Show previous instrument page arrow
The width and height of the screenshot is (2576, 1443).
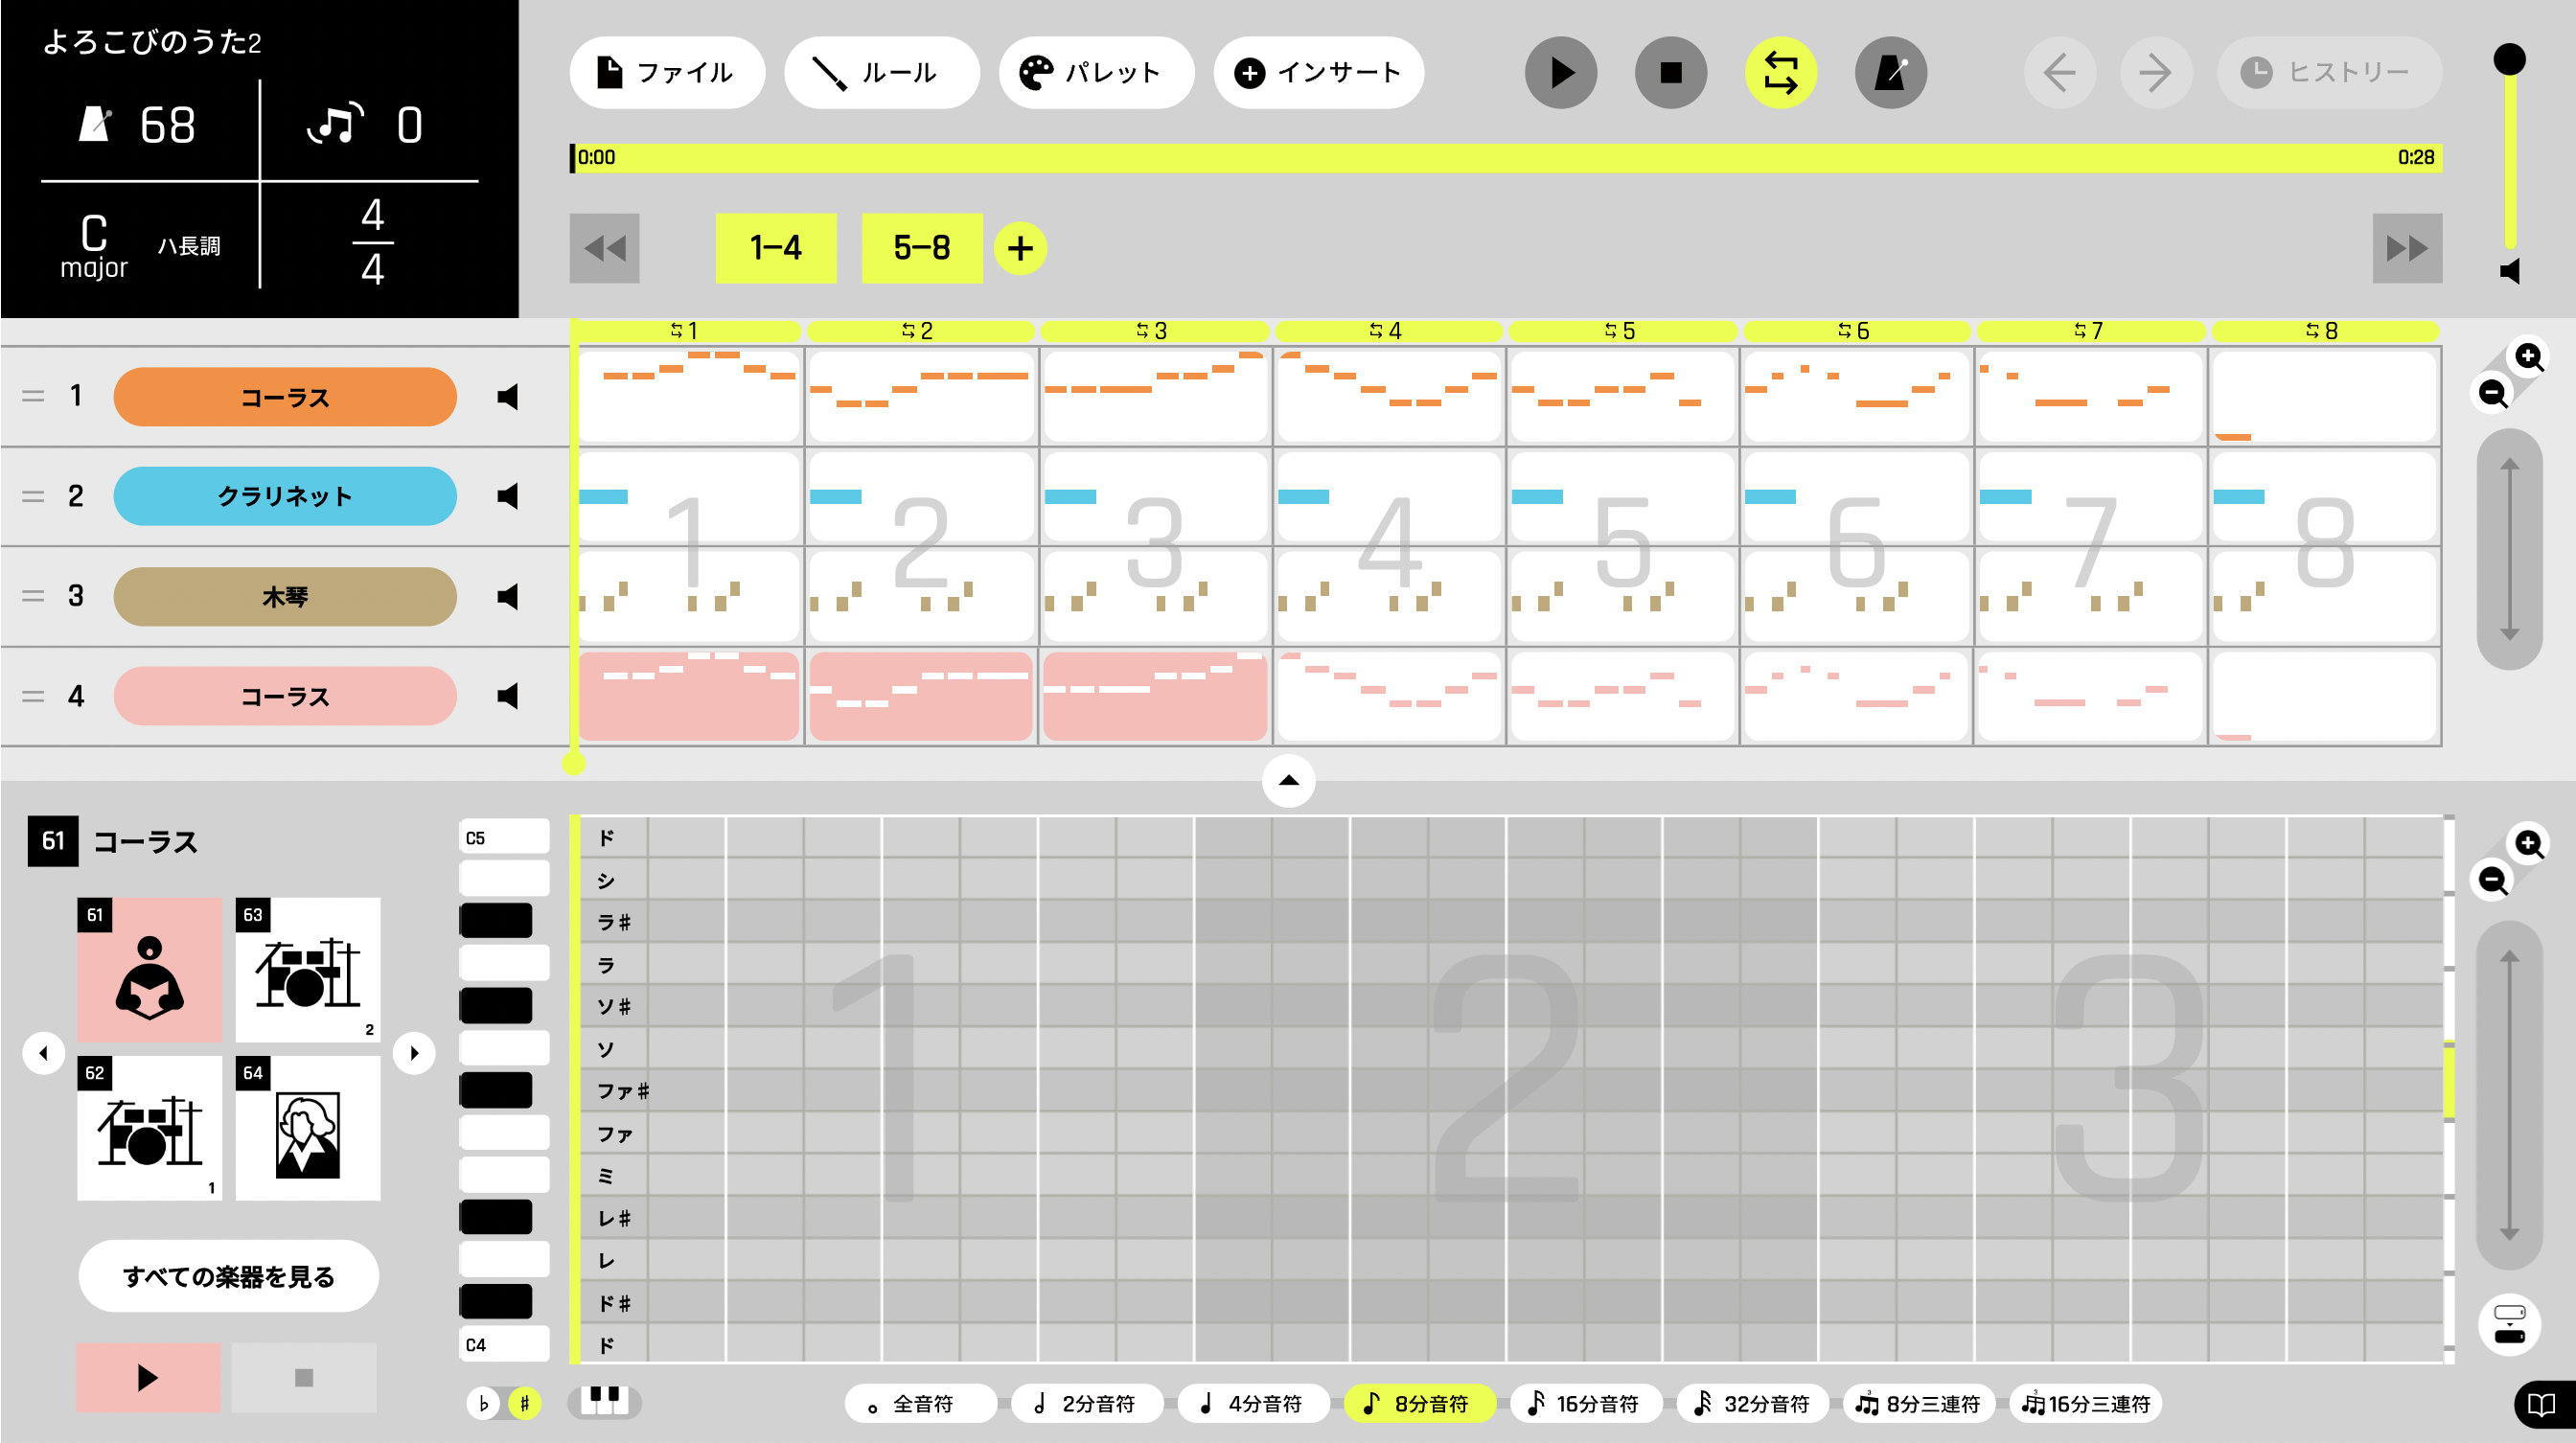click(x=44, y=1053)
